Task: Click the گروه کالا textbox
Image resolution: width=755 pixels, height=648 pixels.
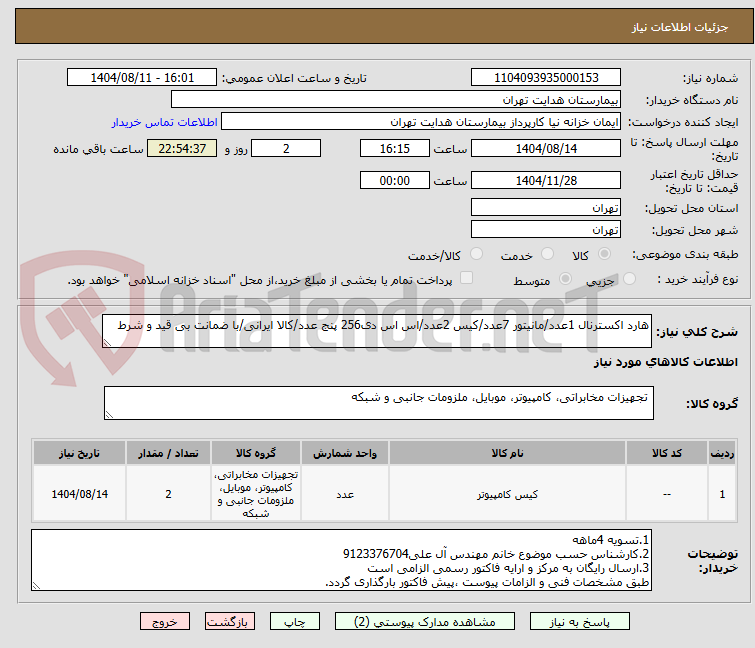Action: [378, 403]
